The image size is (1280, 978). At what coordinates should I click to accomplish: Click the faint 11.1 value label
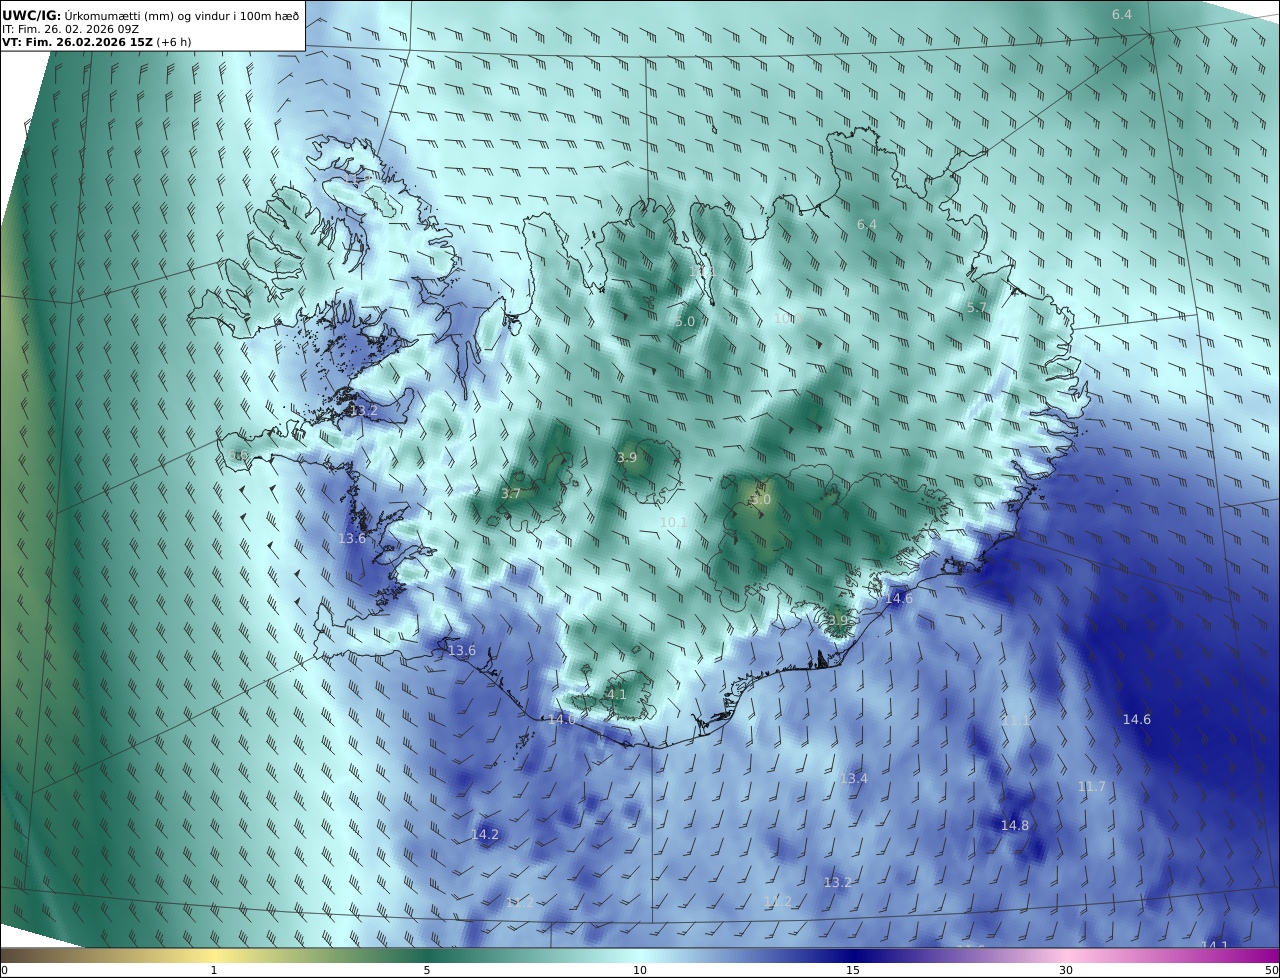click(x=1015, y=721)
